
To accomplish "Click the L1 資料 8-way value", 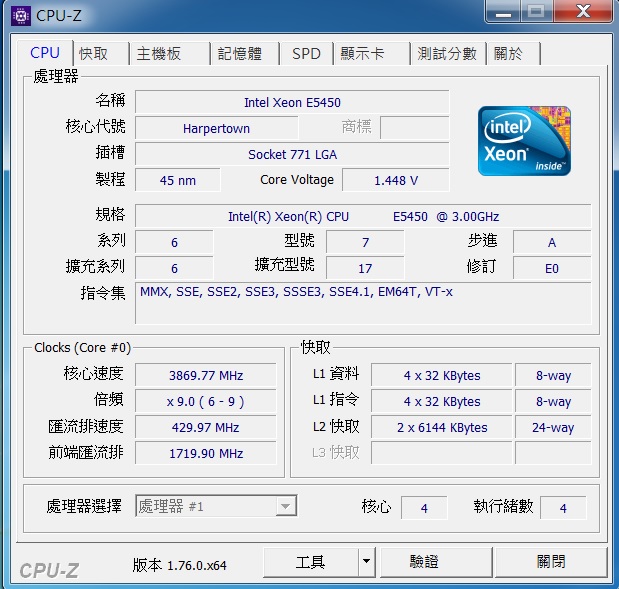I will 553,375.
